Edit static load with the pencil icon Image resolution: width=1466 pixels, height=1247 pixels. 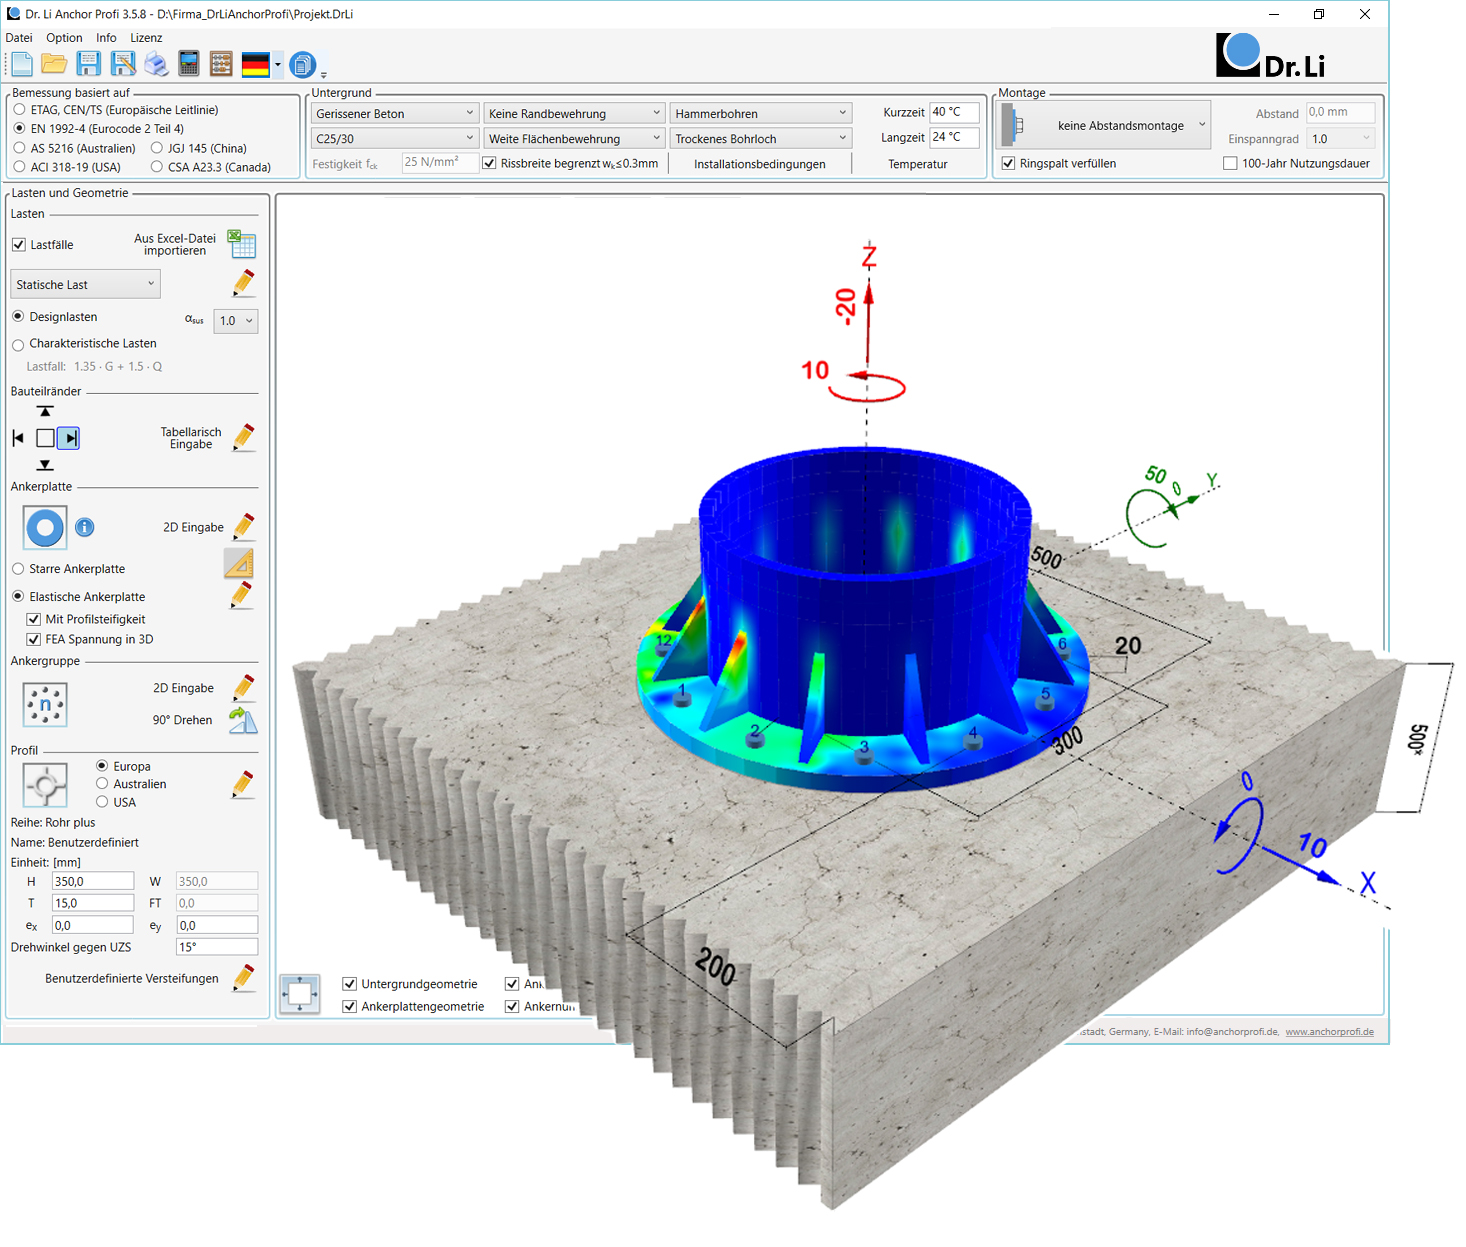(244, 283)
